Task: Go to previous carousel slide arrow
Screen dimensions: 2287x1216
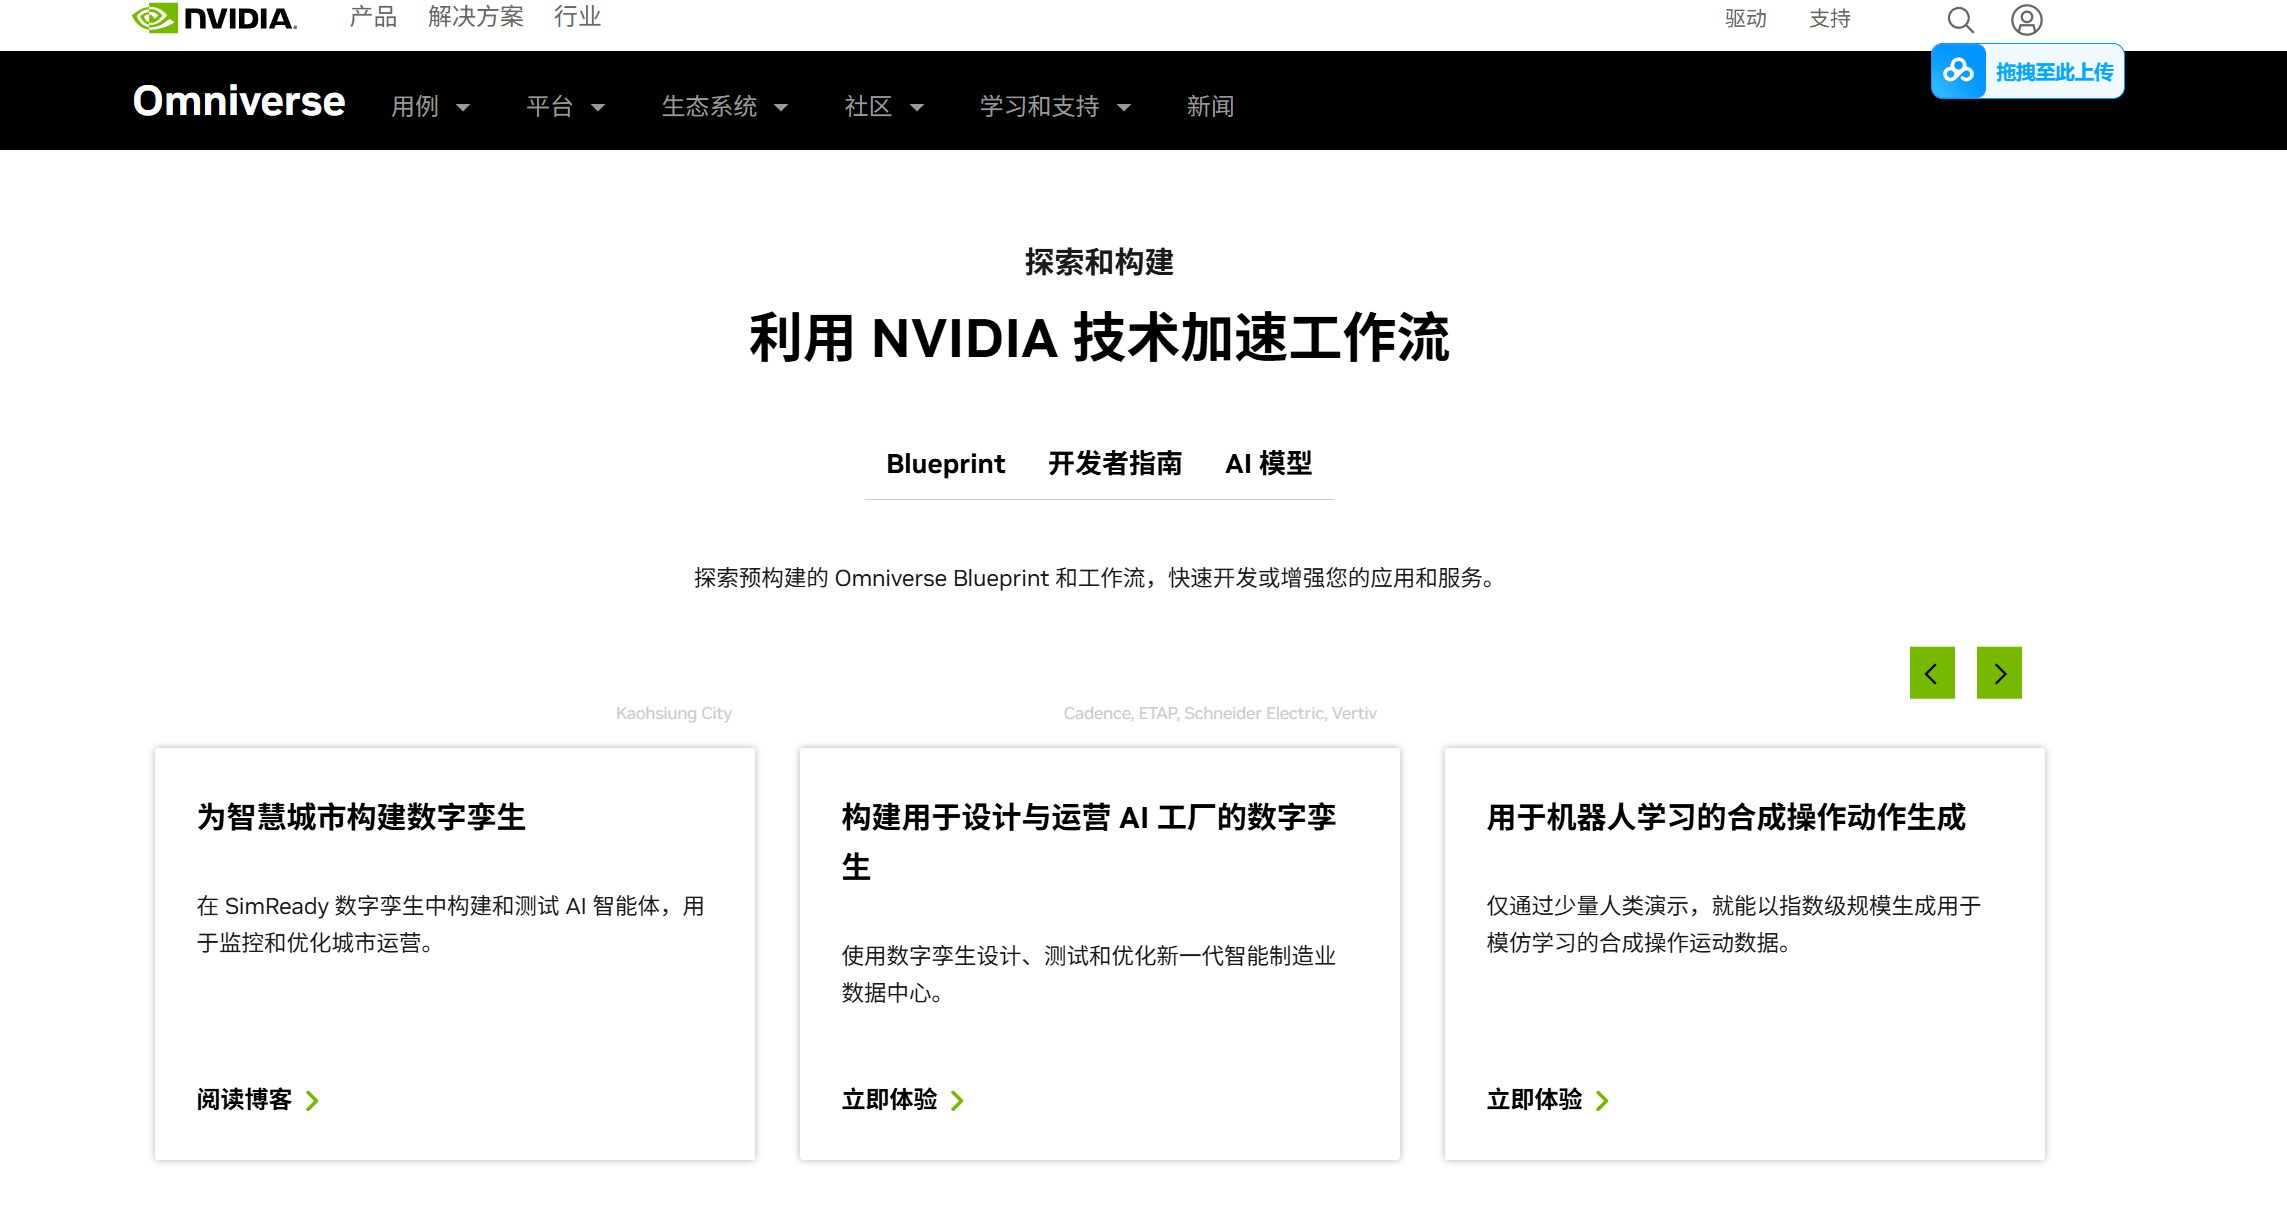Action: (x=1931, y=673)
